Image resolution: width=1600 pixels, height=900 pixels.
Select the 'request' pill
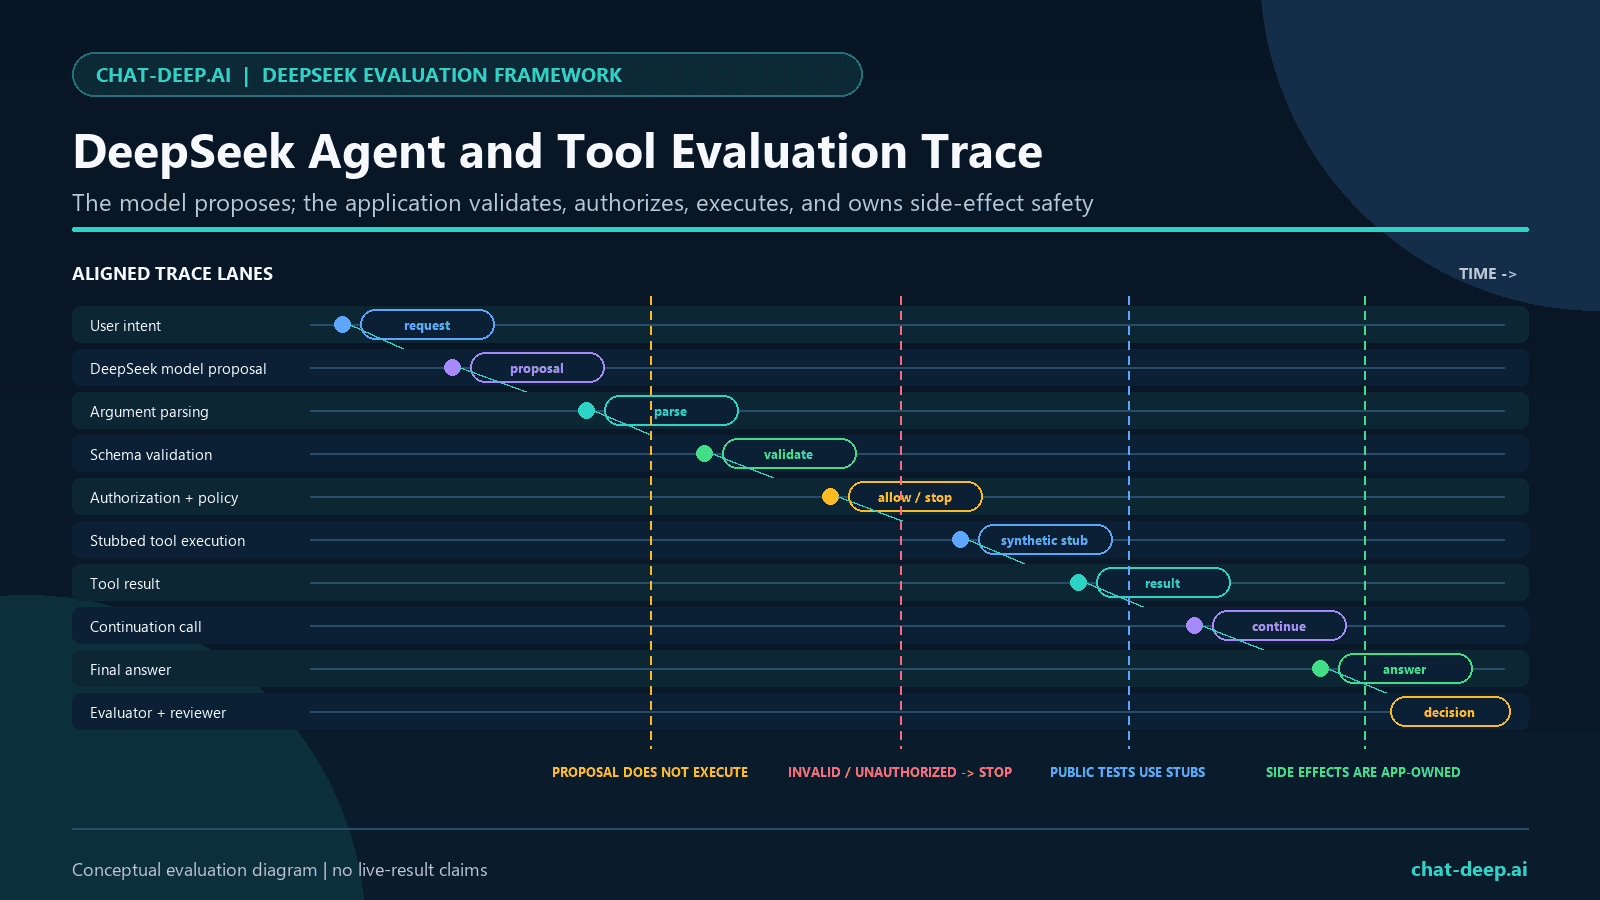(x=427, y=325)
